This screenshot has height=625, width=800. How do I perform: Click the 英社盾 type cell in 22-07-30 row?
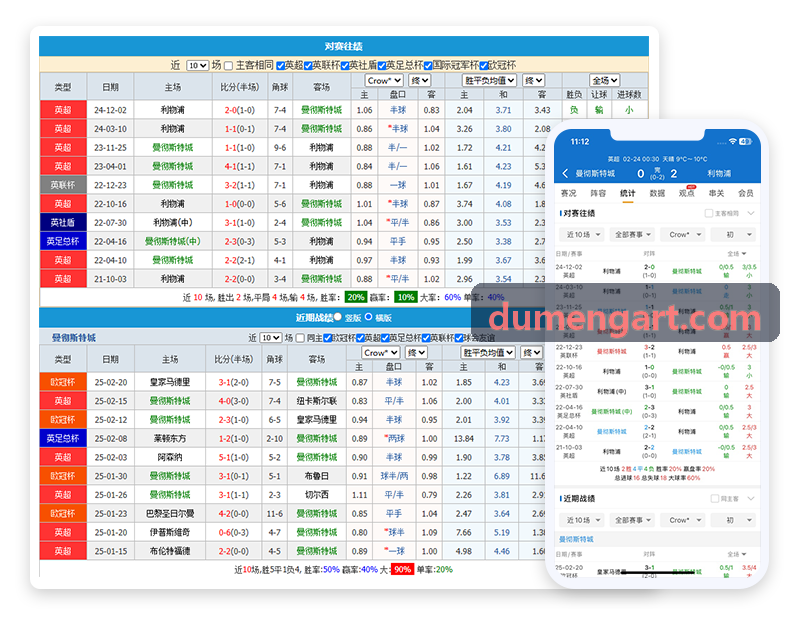[63, 222]
